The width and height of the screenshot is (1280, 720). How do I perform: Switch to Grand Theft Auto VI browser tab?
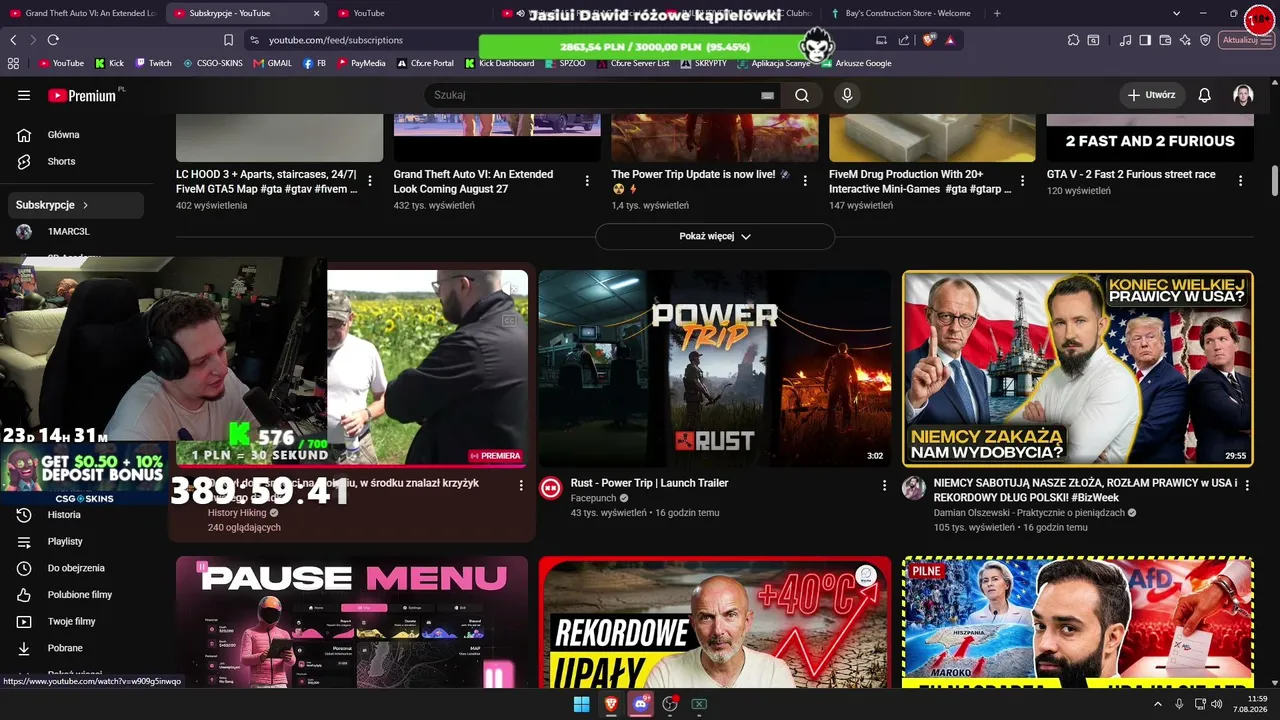[x=82, y=13]
